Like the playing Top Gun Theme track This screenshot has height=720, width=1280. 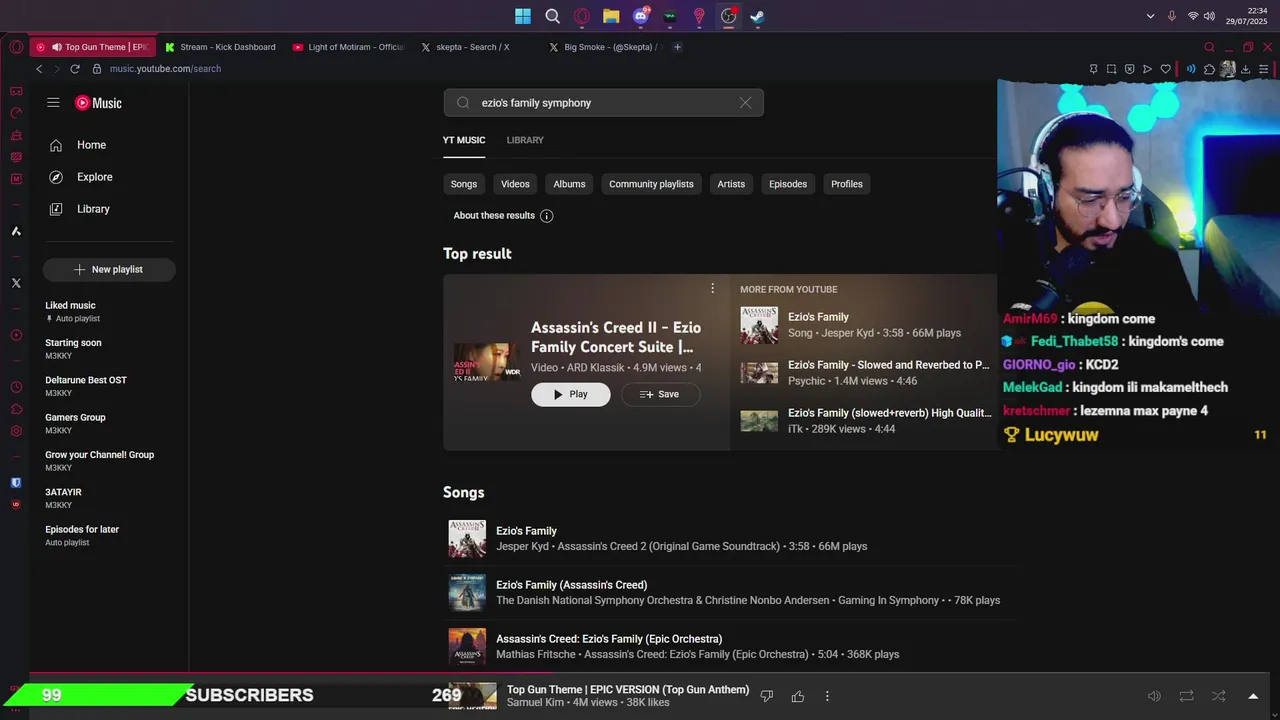pos(798,696)
